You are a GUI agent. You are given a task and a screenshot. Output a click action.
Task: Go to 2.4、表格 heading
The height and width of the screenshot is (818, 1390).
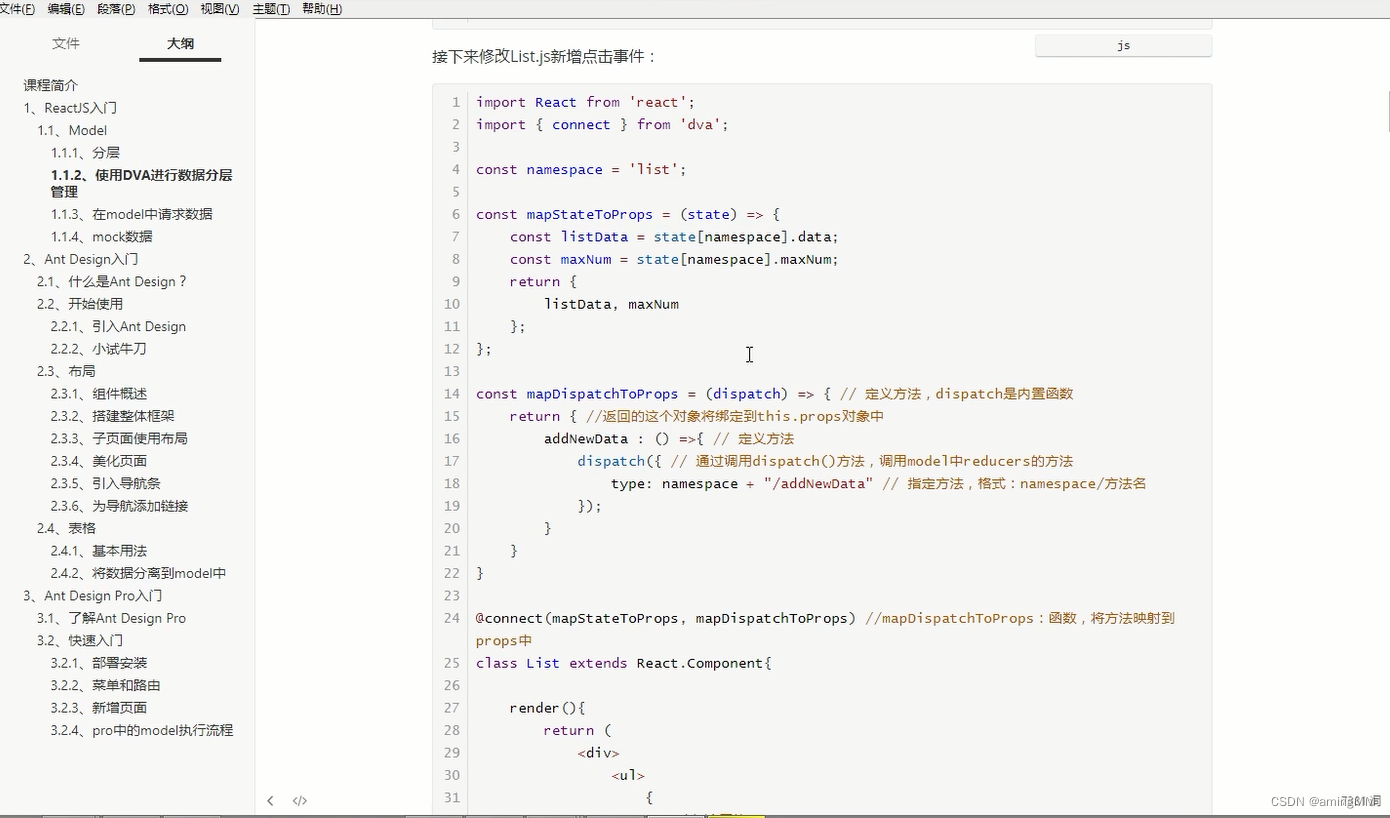point(66,528)
